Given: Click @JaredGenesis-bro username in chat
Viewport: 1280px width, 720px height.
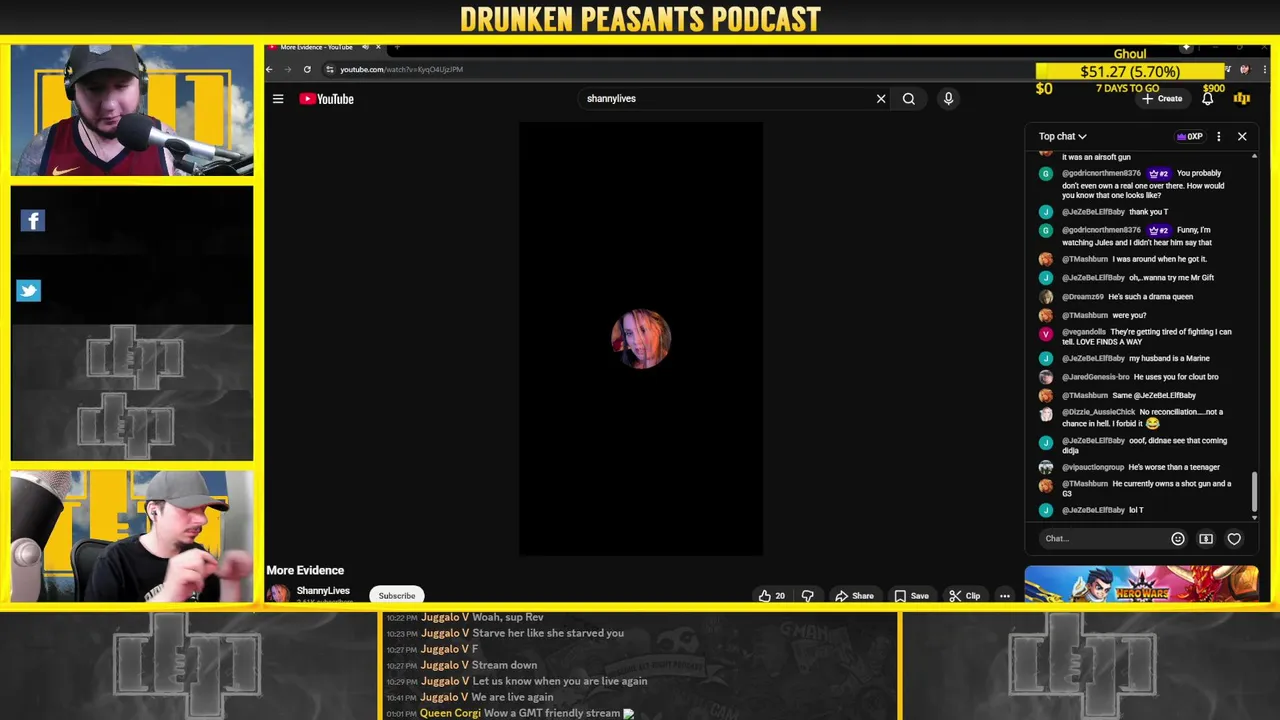Looking at the screenshot, I should (x=1095, y=377).
